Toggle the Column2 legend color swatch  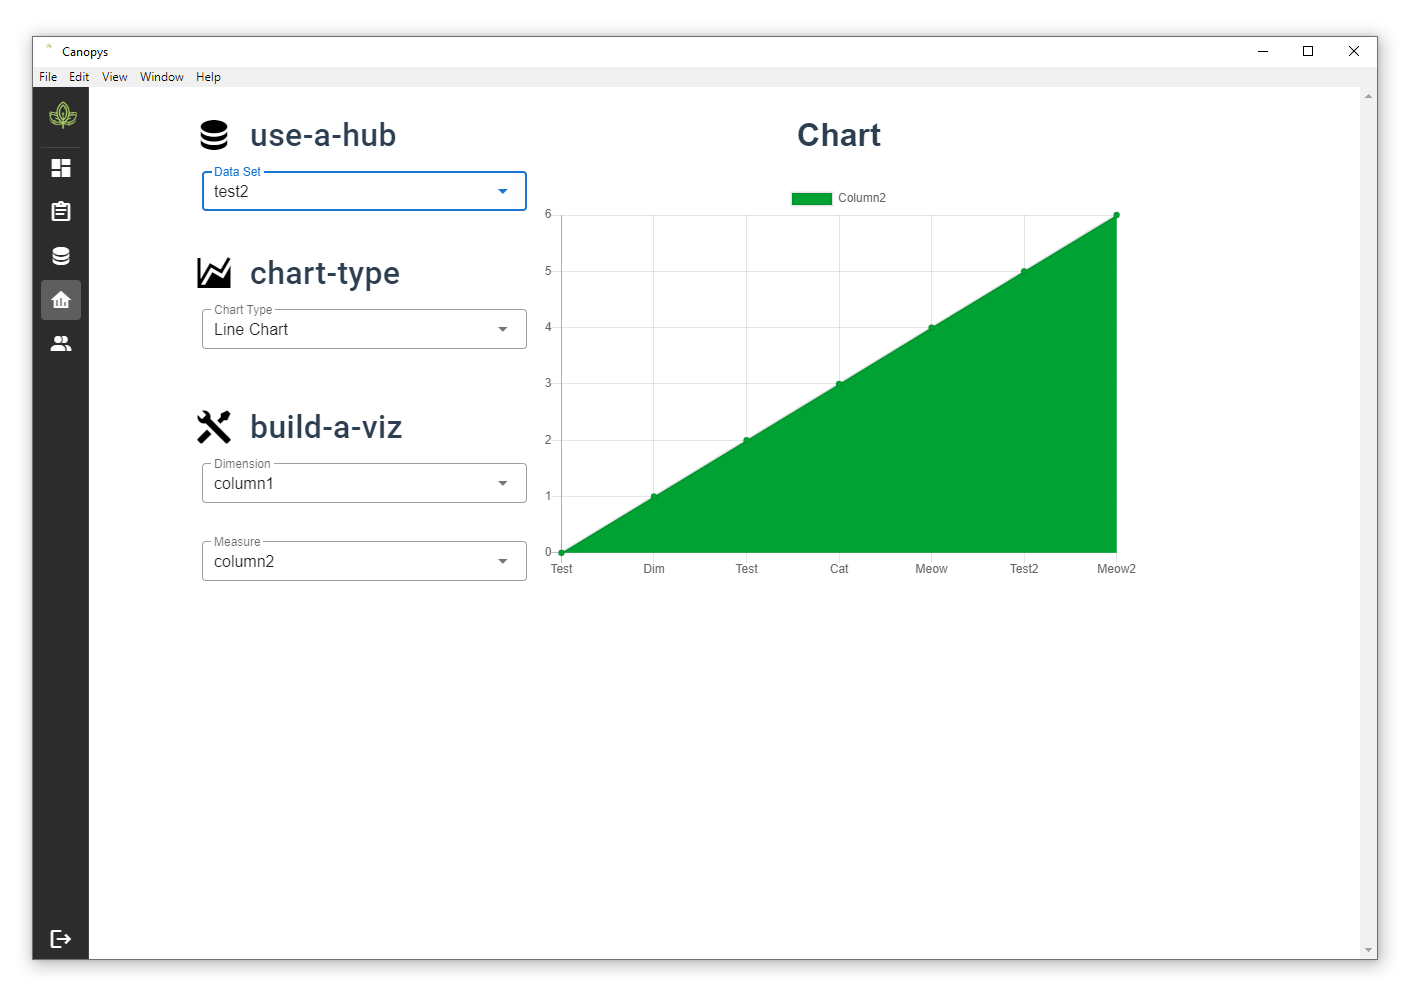(812, 198)
